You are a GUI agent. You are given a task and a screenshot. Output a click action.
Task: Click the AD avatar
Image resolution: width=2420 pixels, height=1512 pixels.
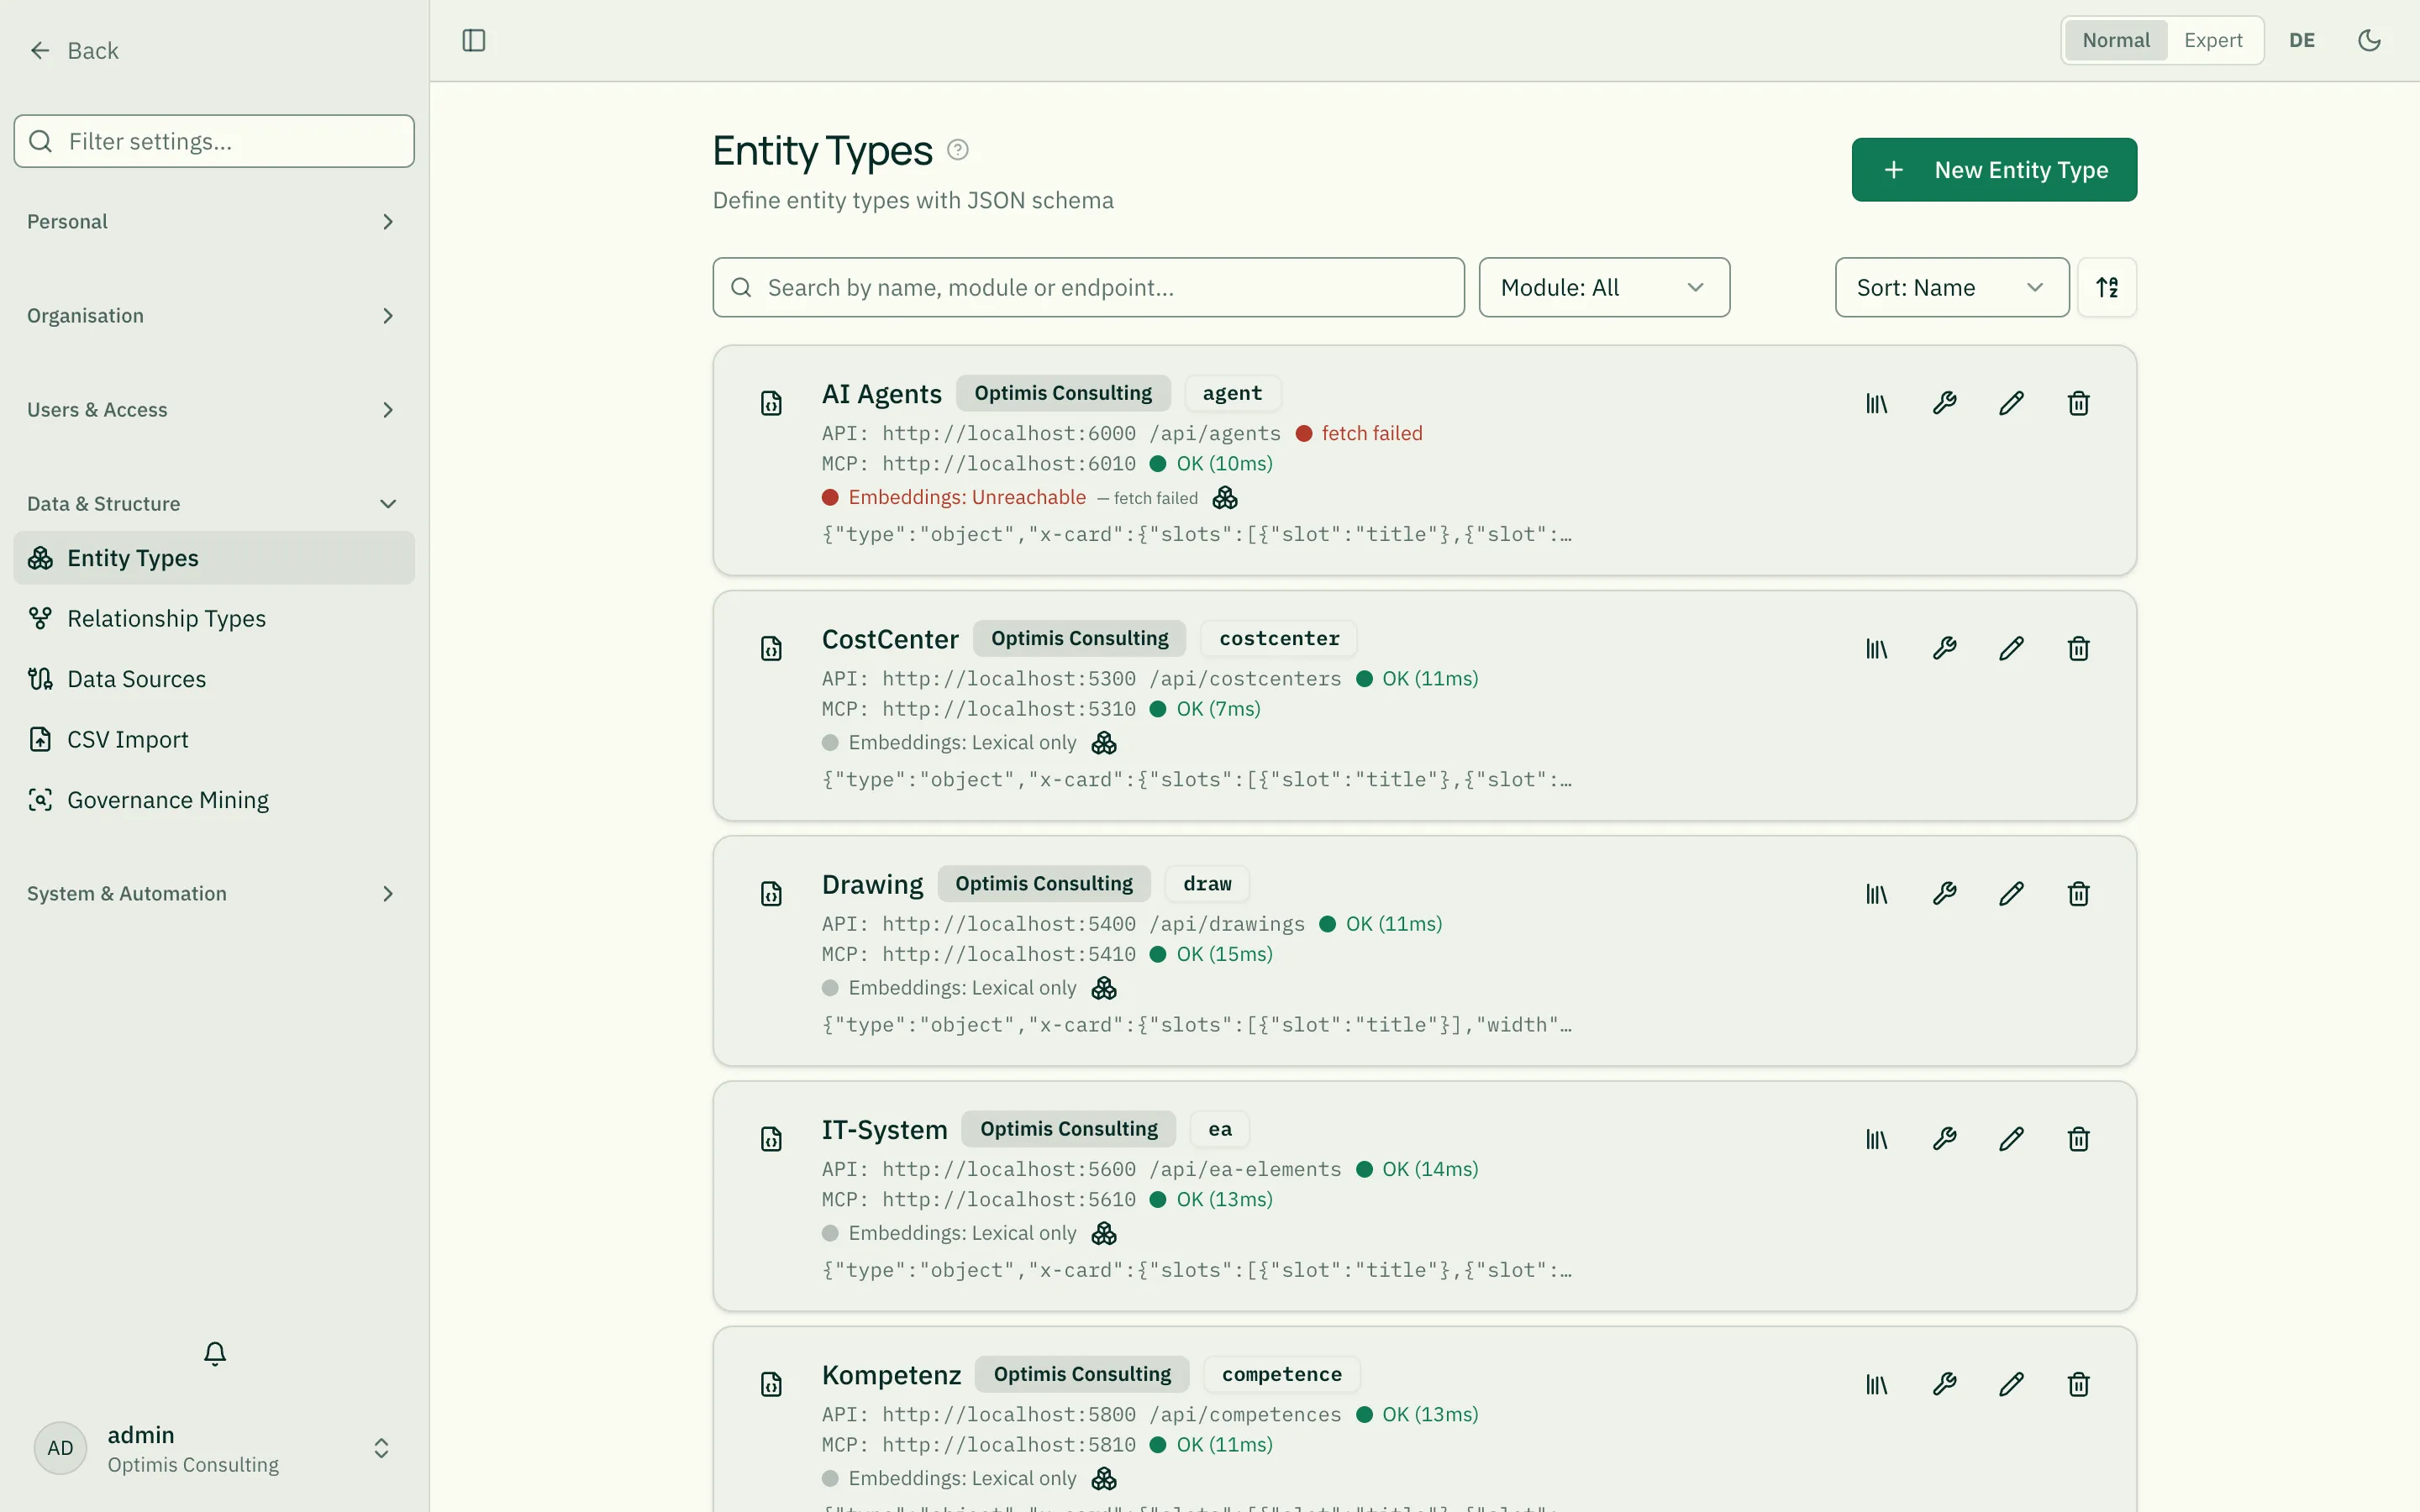tap(60, 1448)
